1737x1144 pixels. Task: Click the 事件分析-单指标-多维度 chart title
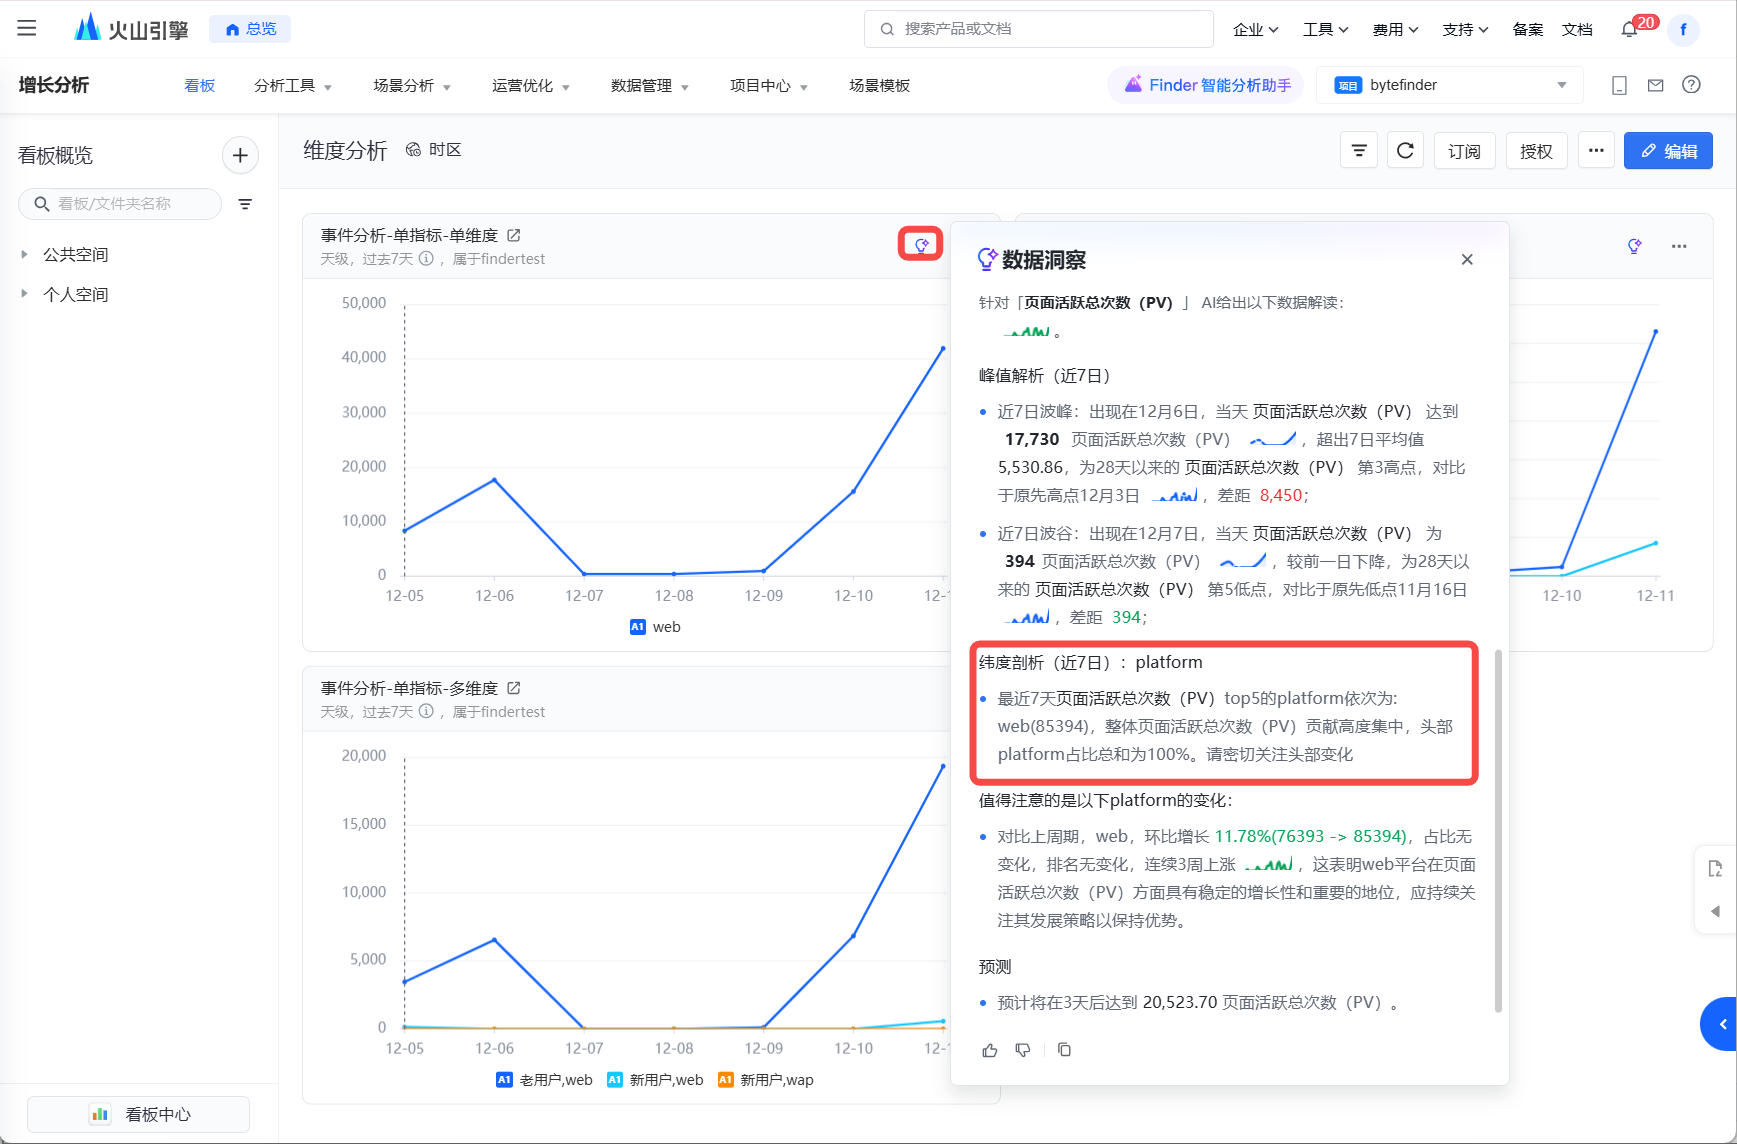pyautogui.click(x=409, y=688)
